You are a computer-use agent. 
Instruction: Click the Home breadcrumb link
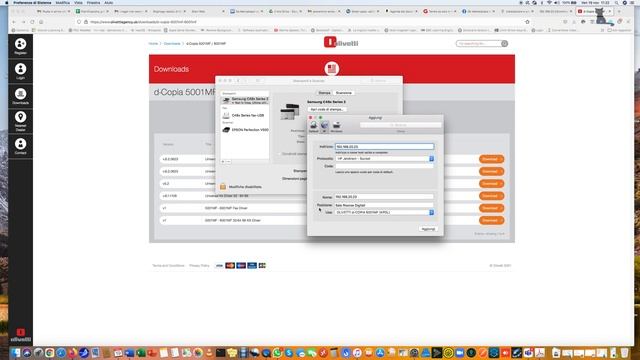(153, 43)
